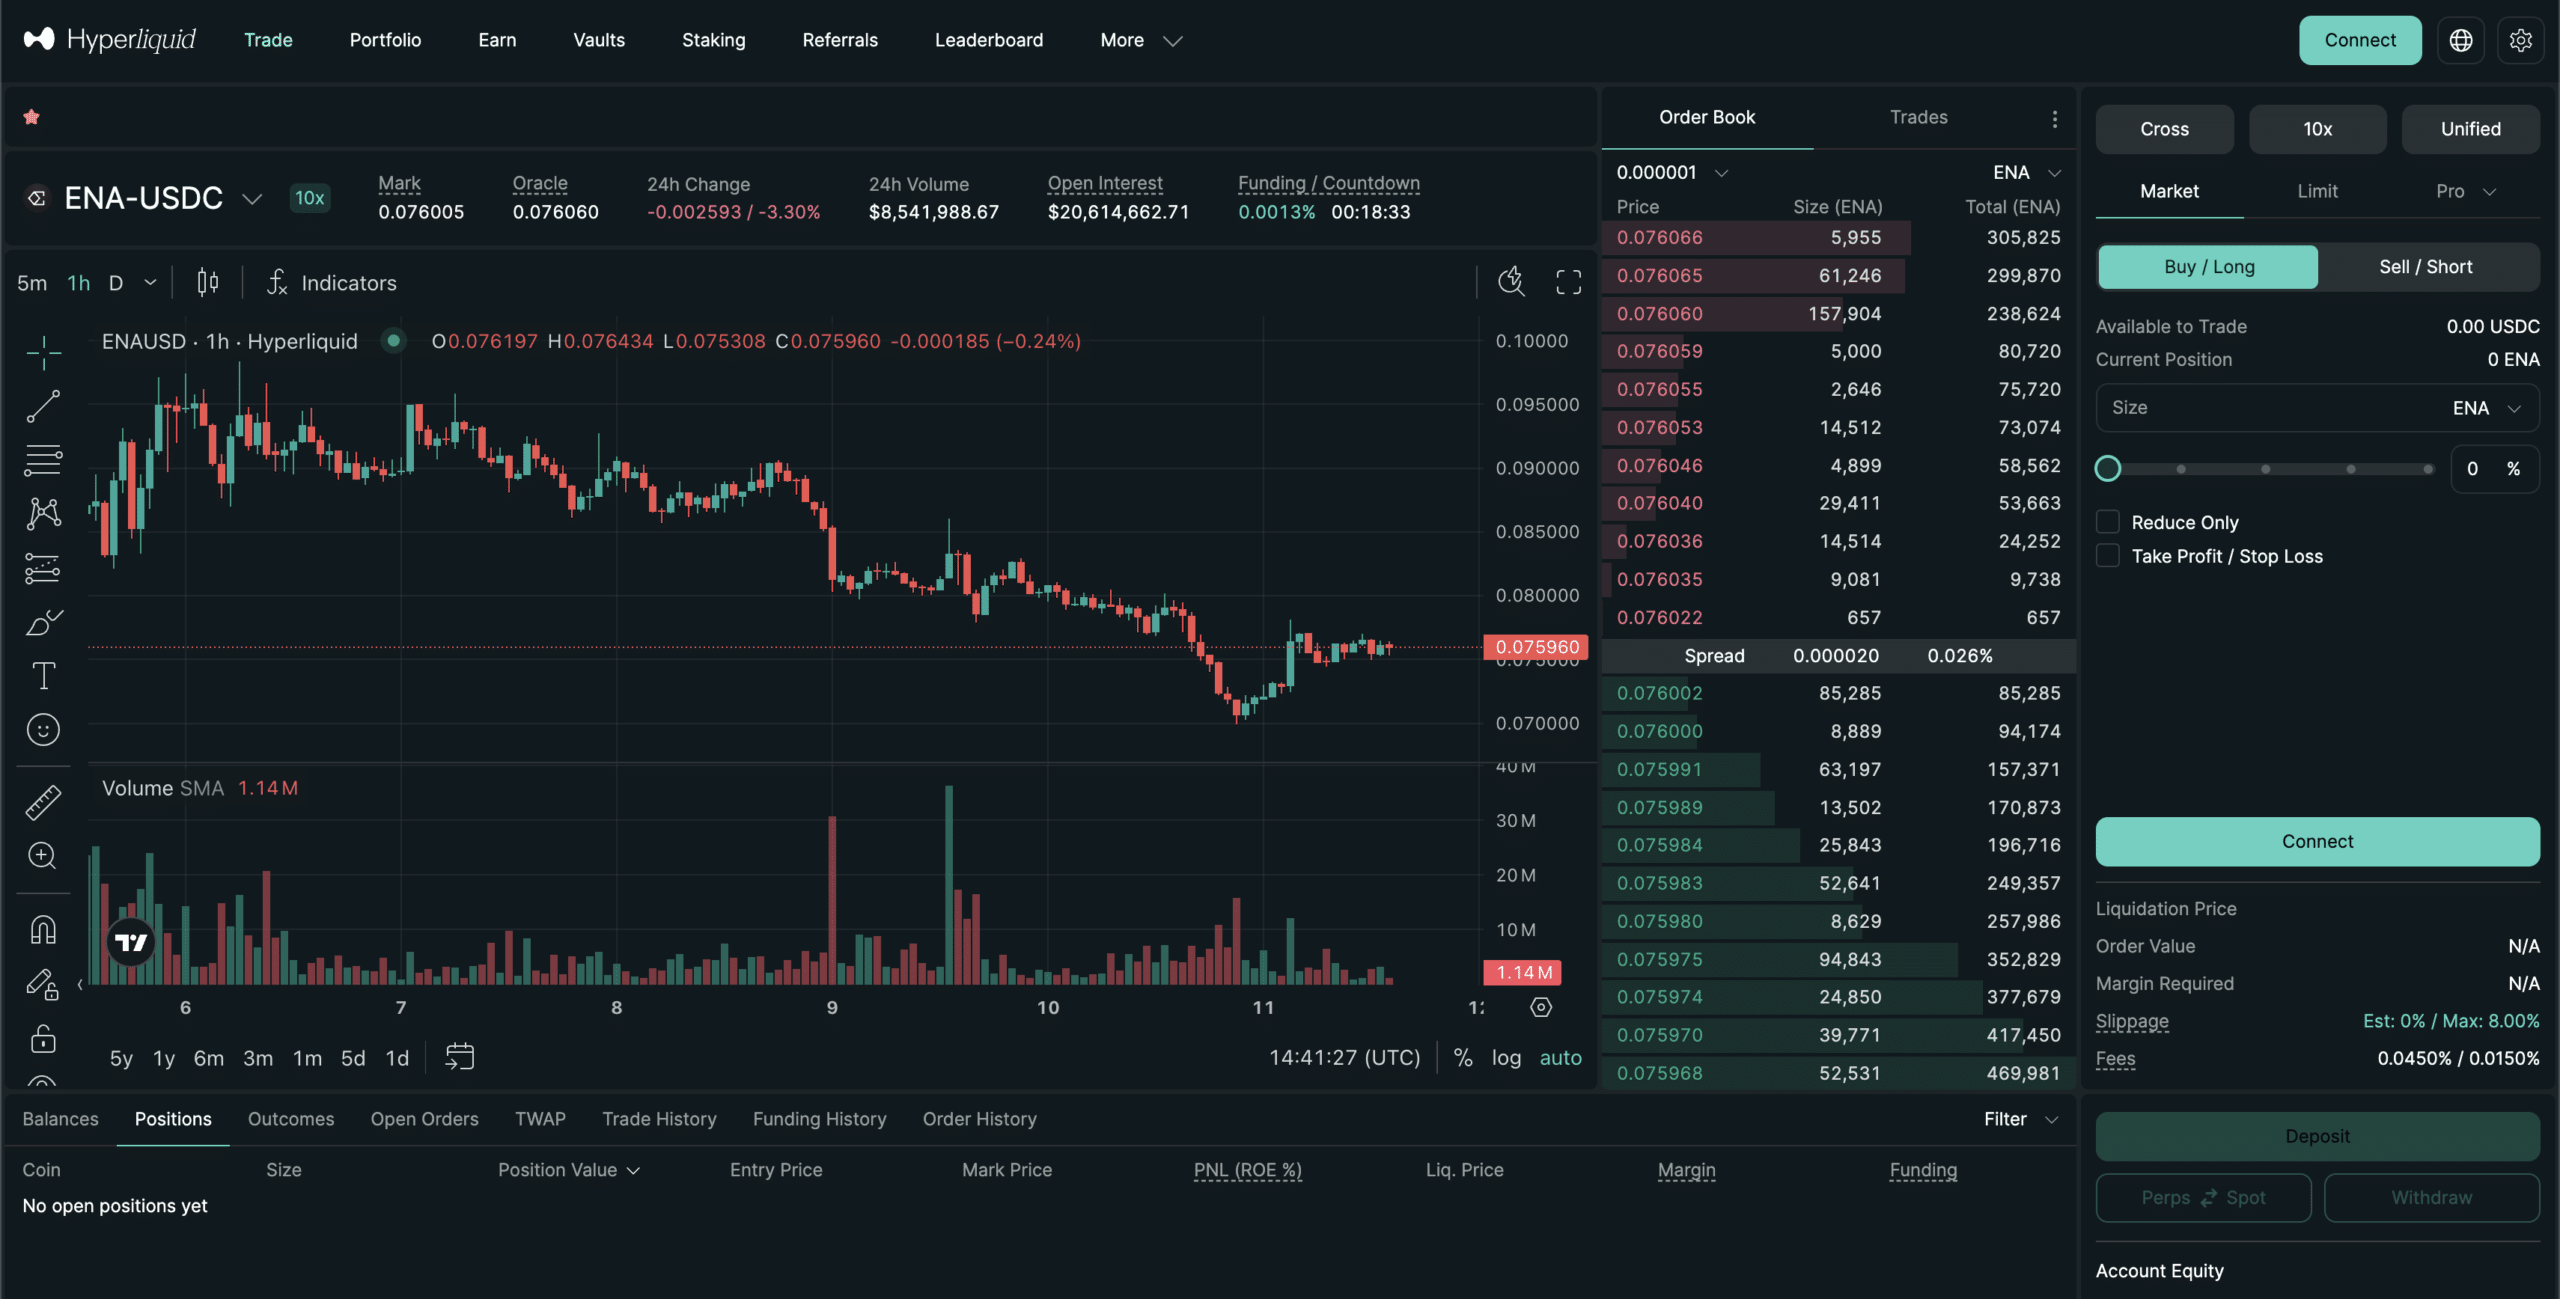
Task: Open the emoji icons tool
Action: [x=43, y=730]
